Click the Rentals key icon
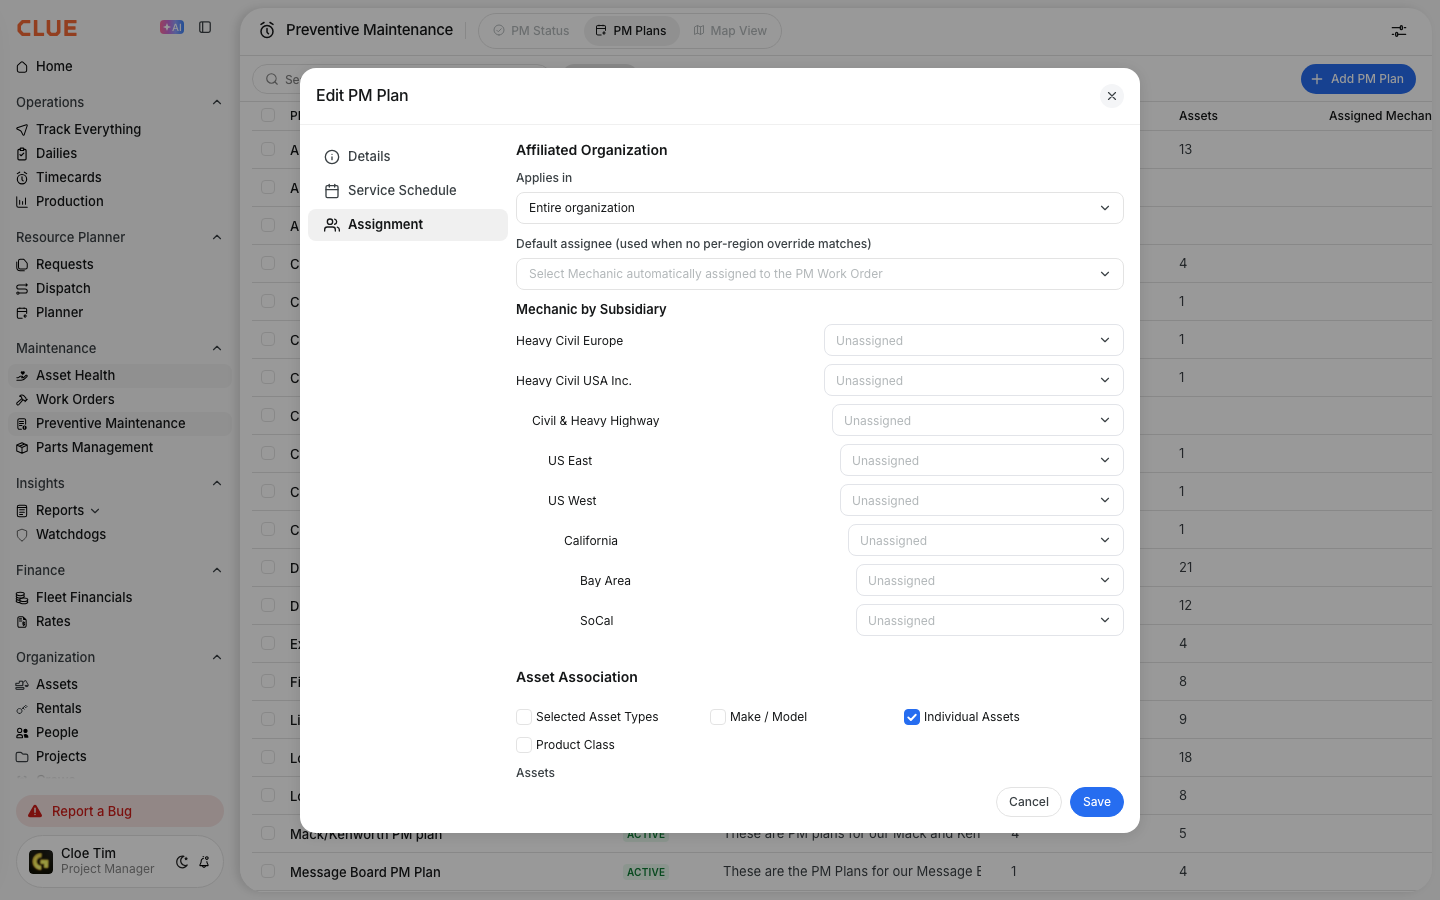The image size is (1440, 900). click(22, 709)
